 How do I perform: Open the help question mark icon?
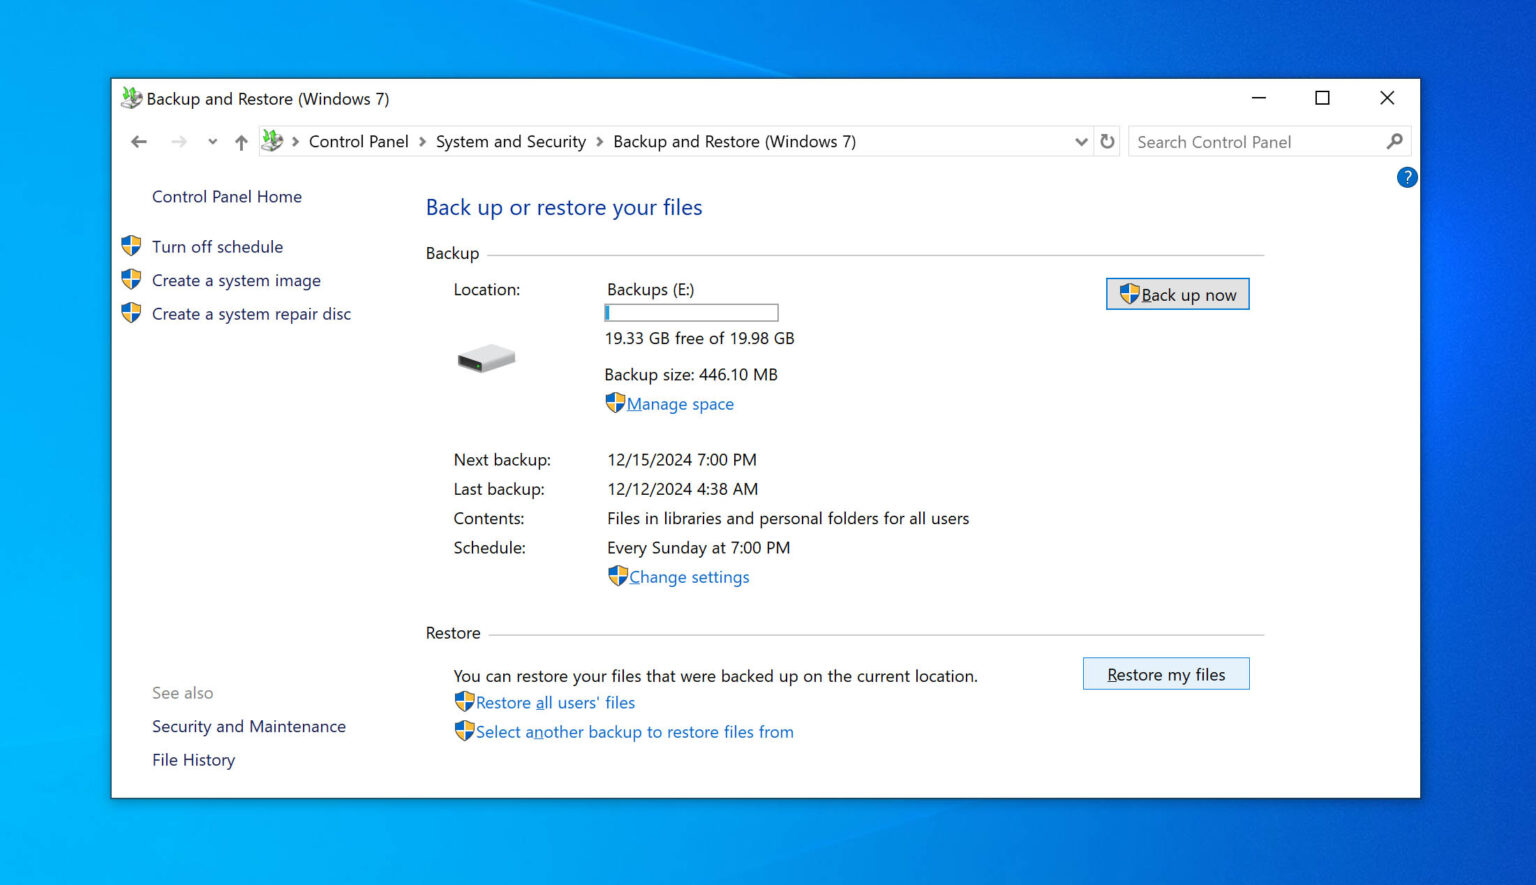[1407, 177]
